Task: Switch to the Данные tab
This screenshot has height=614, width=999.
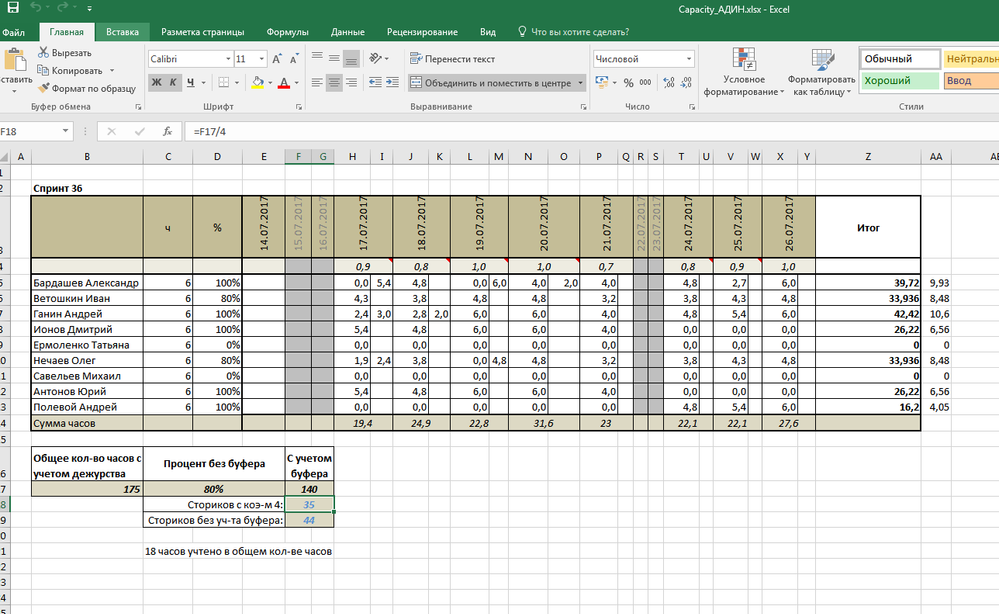Action: point(348,32)
